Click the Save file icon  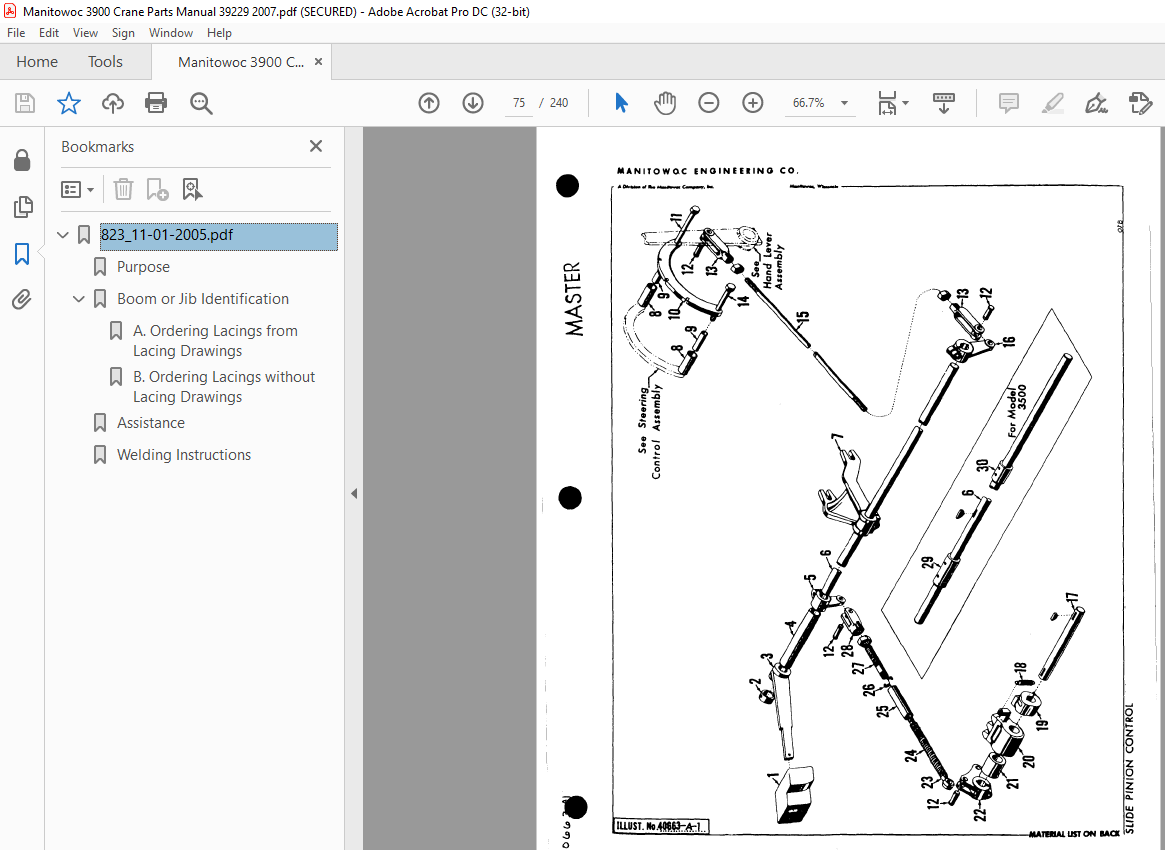pos(25,103)
